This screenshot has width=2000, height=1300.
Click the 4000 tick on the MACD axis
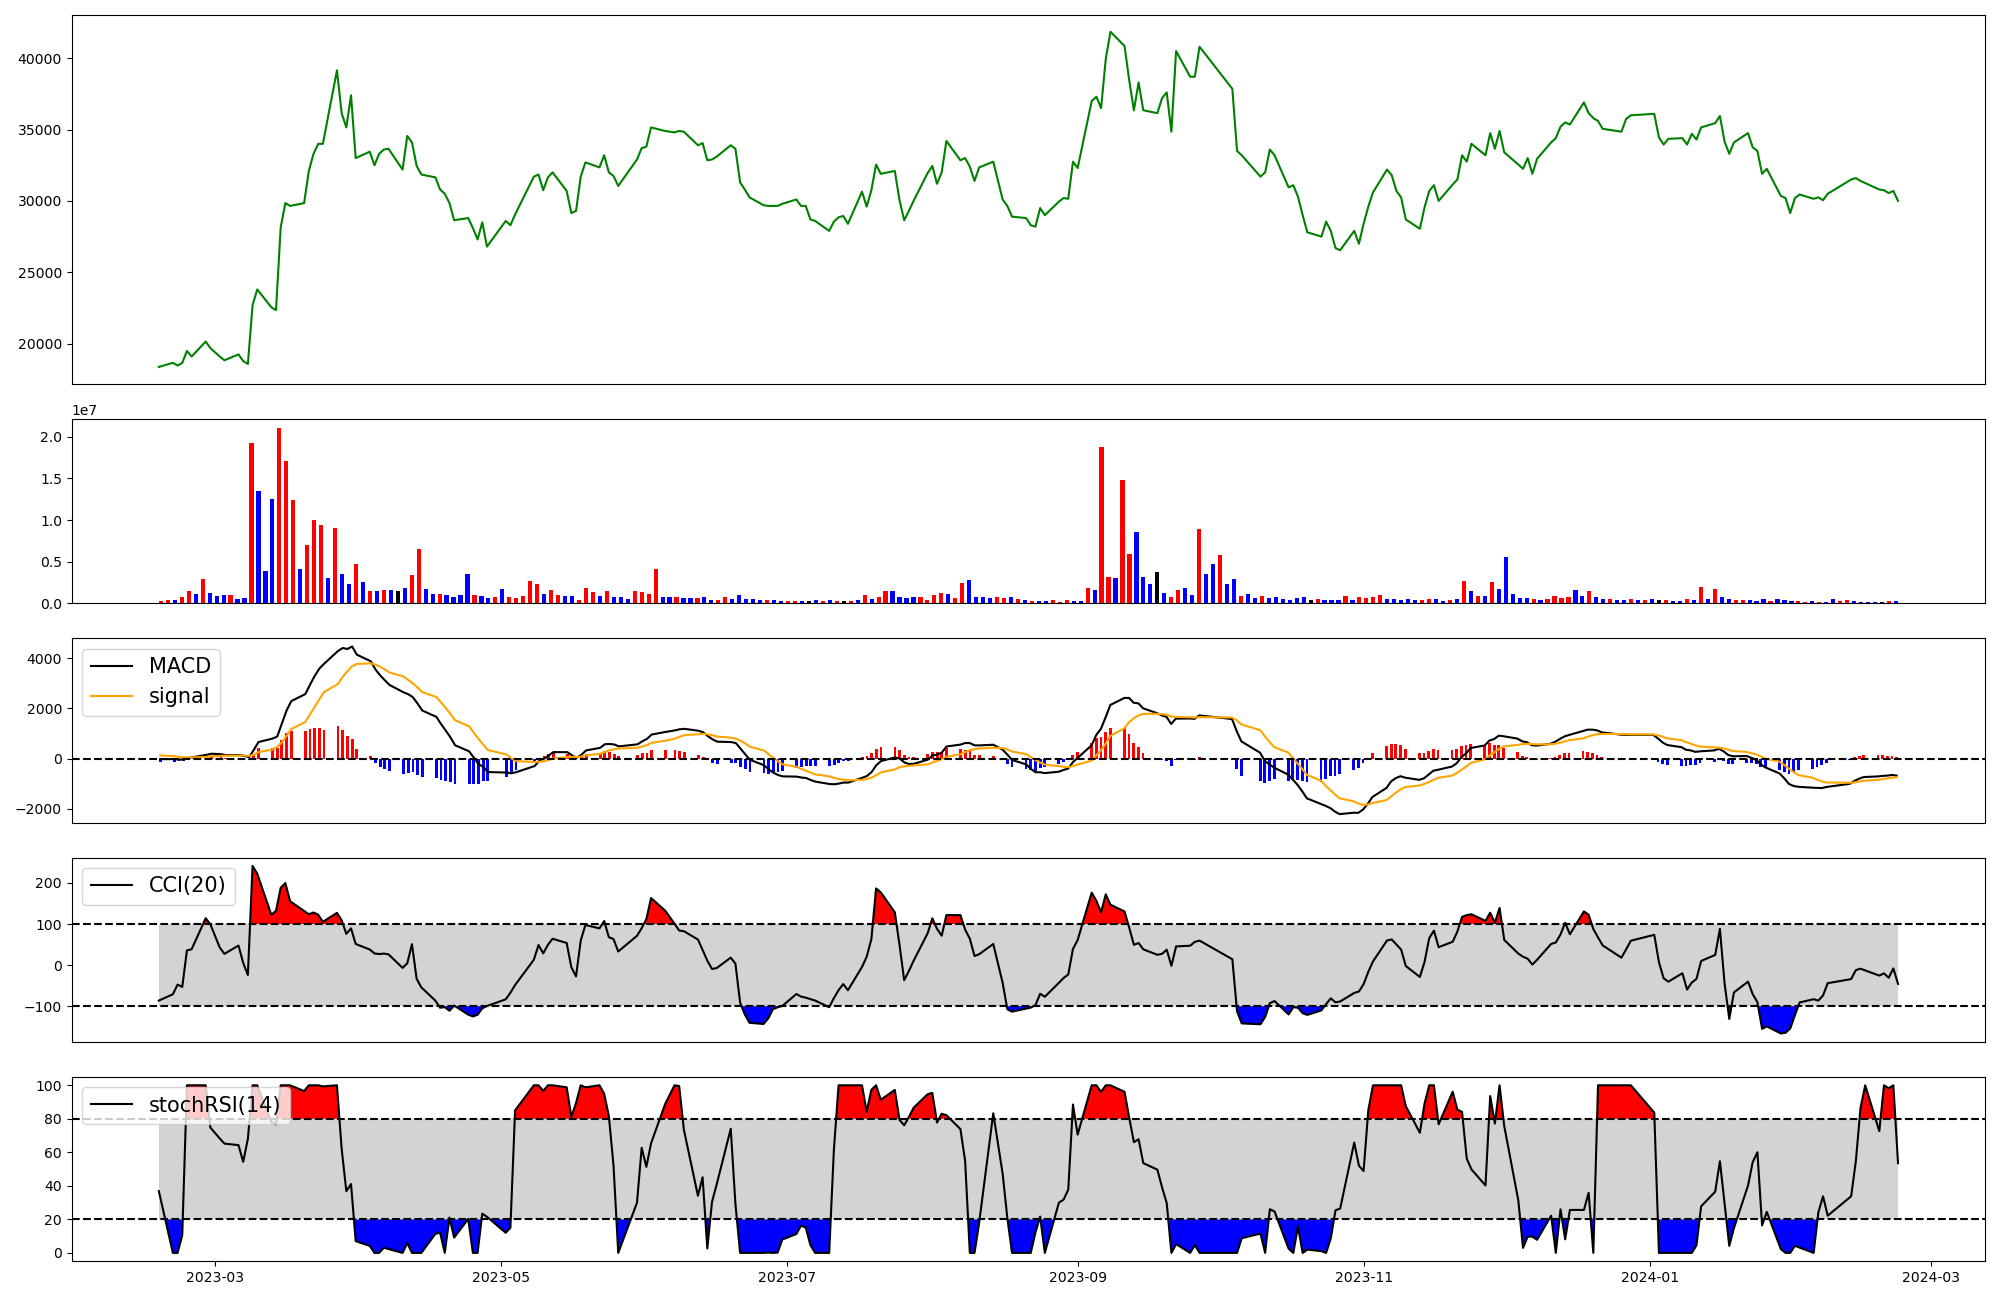(44, 659)
